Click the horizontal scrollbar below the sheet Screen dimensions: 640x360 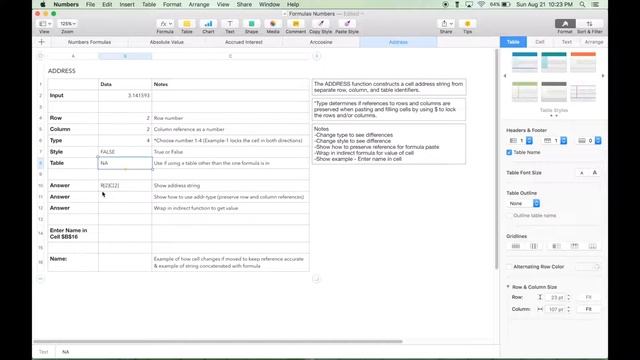(218, 341)
